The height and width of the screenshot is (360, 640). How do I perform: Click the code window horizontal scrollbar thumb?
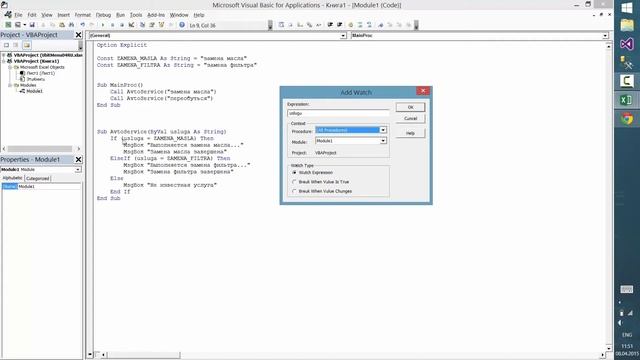pos(143,355)
